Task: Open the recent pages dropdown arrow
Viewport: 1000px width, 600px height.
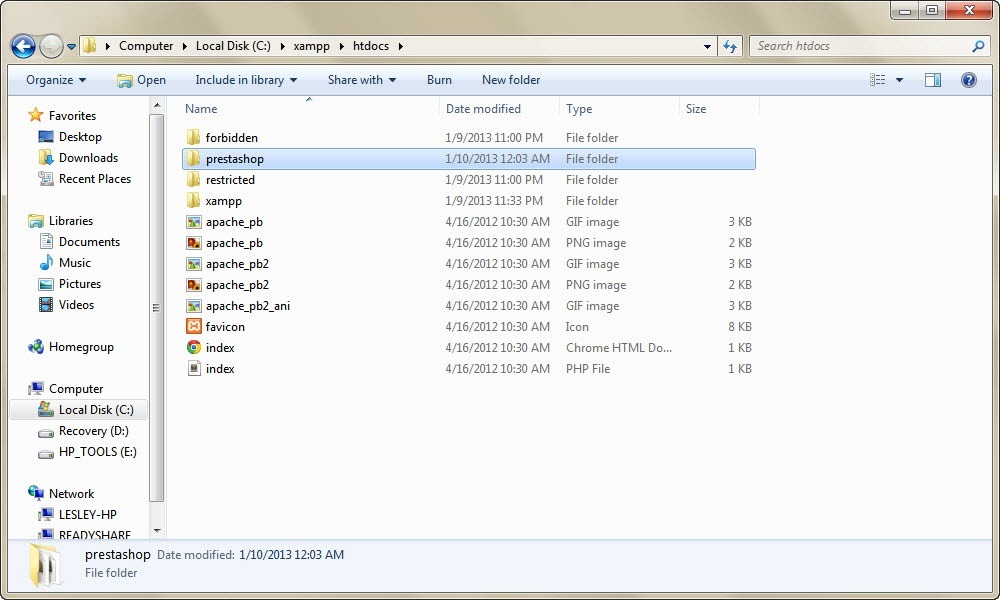Action: pyautogui.click(x=71, y=46)
